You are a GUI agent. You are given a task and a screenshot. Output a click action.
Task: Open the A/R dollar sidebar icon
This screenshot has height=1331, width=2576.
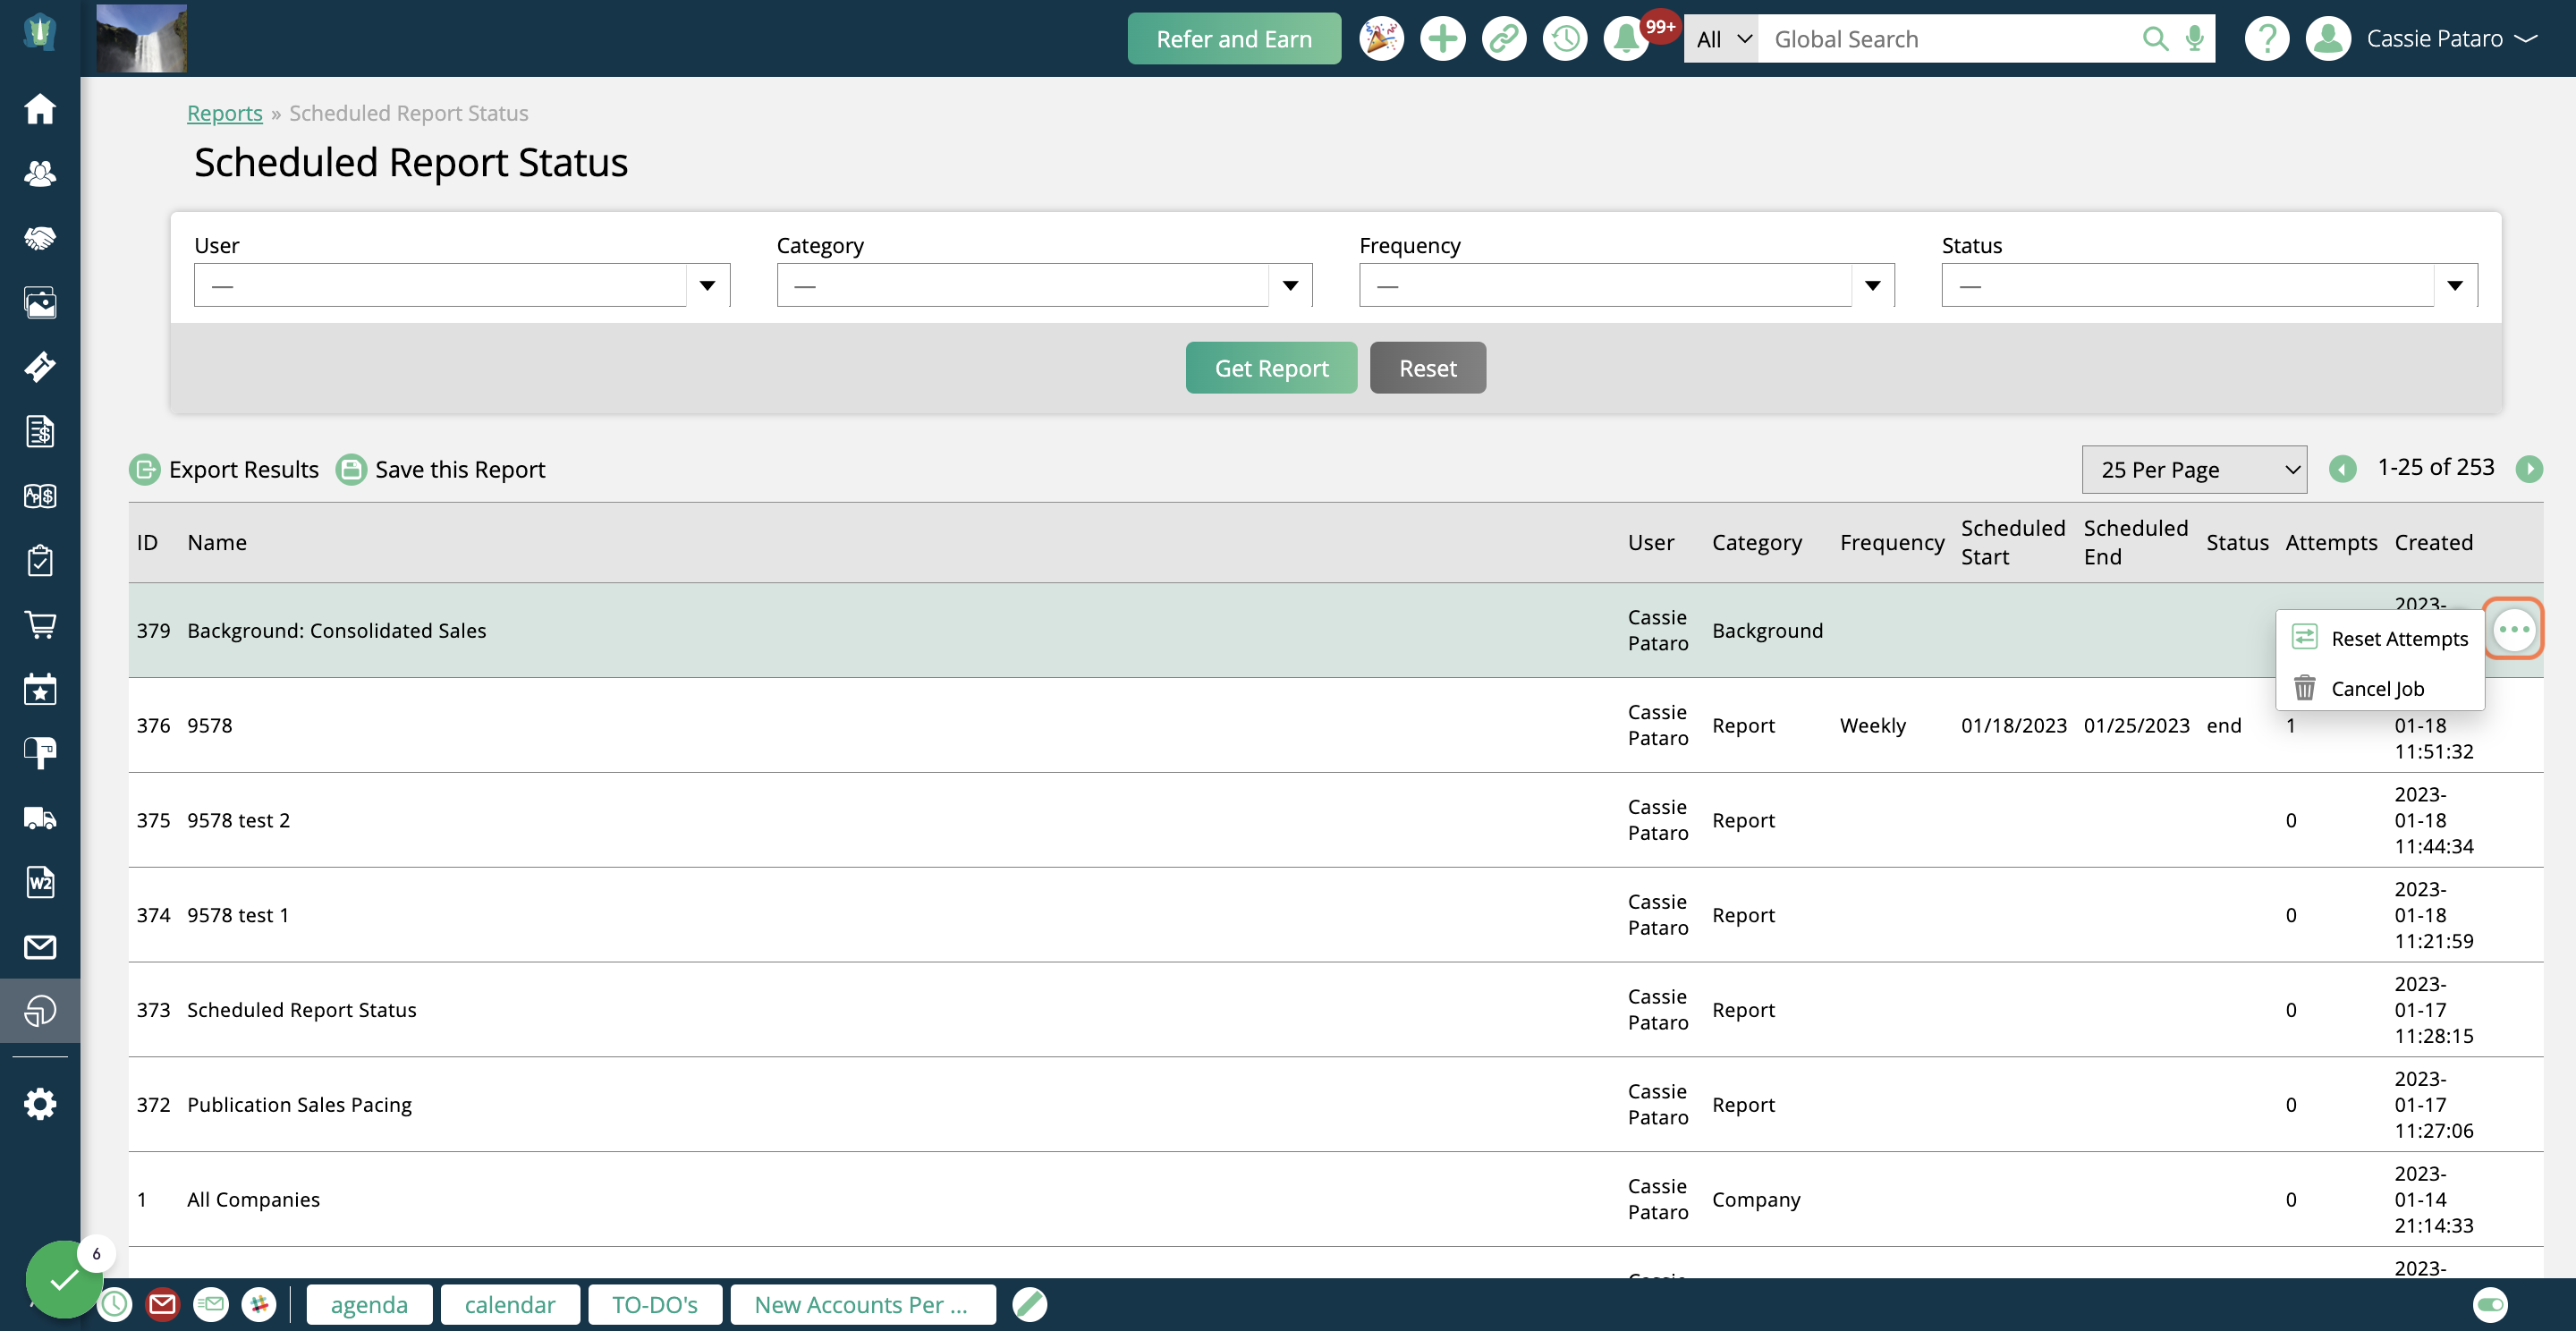(x=40, y=496)
